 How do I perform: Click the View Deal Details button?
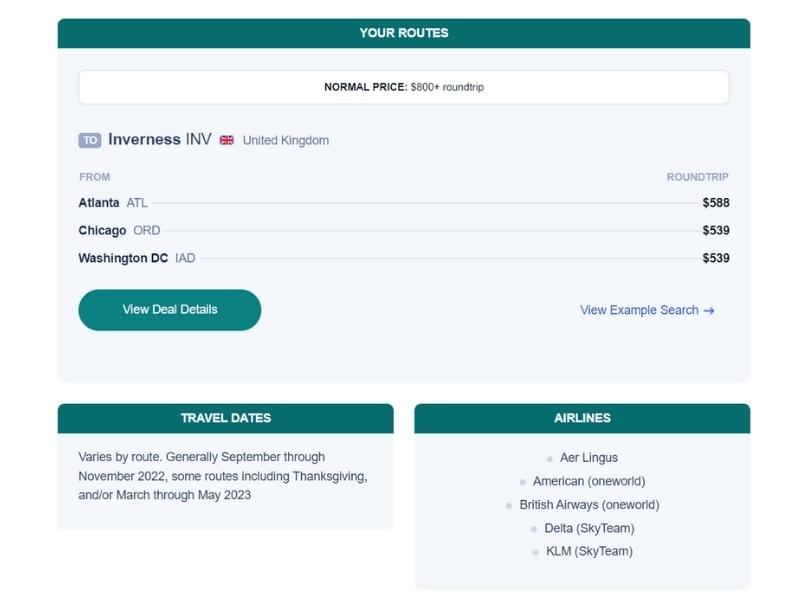click(169, 310)
